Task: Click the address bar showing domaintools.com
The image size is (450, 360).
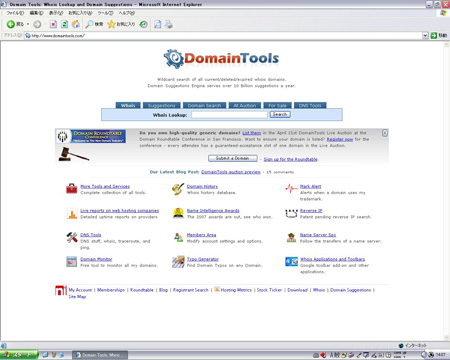Action: pyautogui.click(x=223, y=35)
